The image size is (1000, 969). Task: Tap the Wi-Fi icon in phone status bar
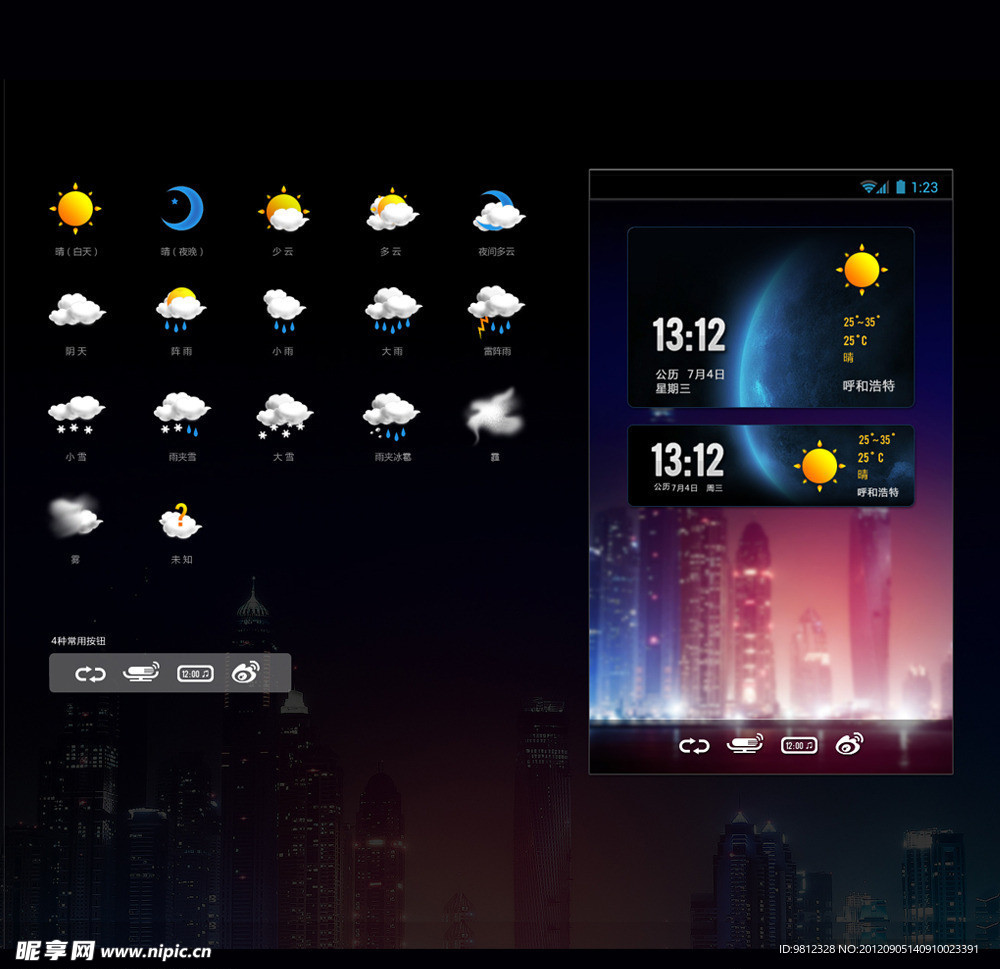[x=868, y=187]
